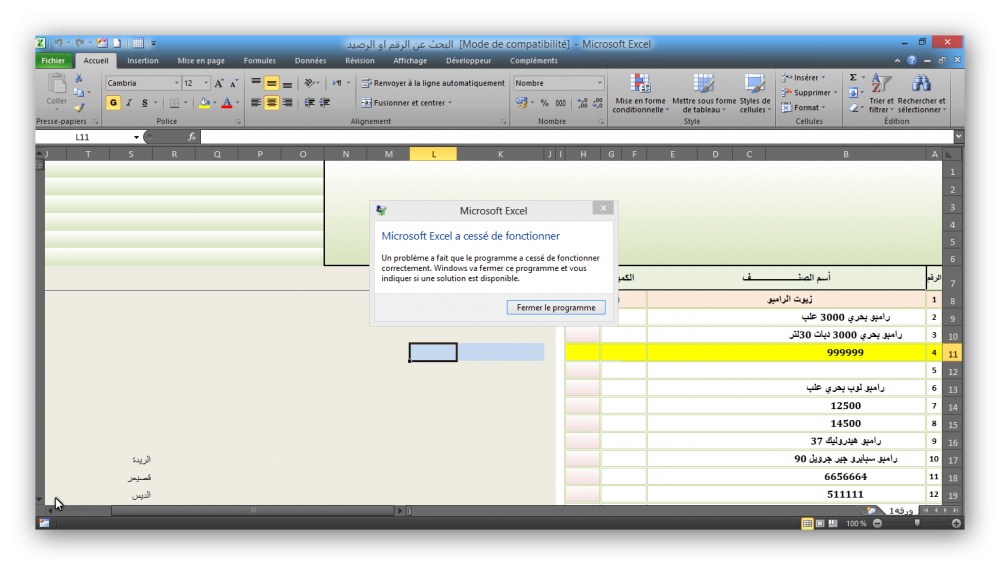The width and height of the screenshot is (1000, 565).
Task: Apply the yellow fill bucket icon
Action: pos(204,103)
